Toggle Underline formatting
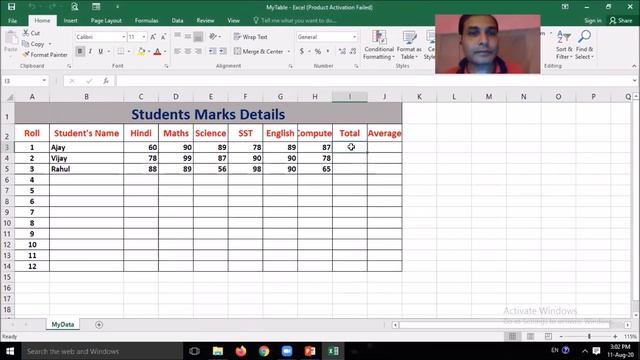Screen dimensions: 640x360 [100, 51]
